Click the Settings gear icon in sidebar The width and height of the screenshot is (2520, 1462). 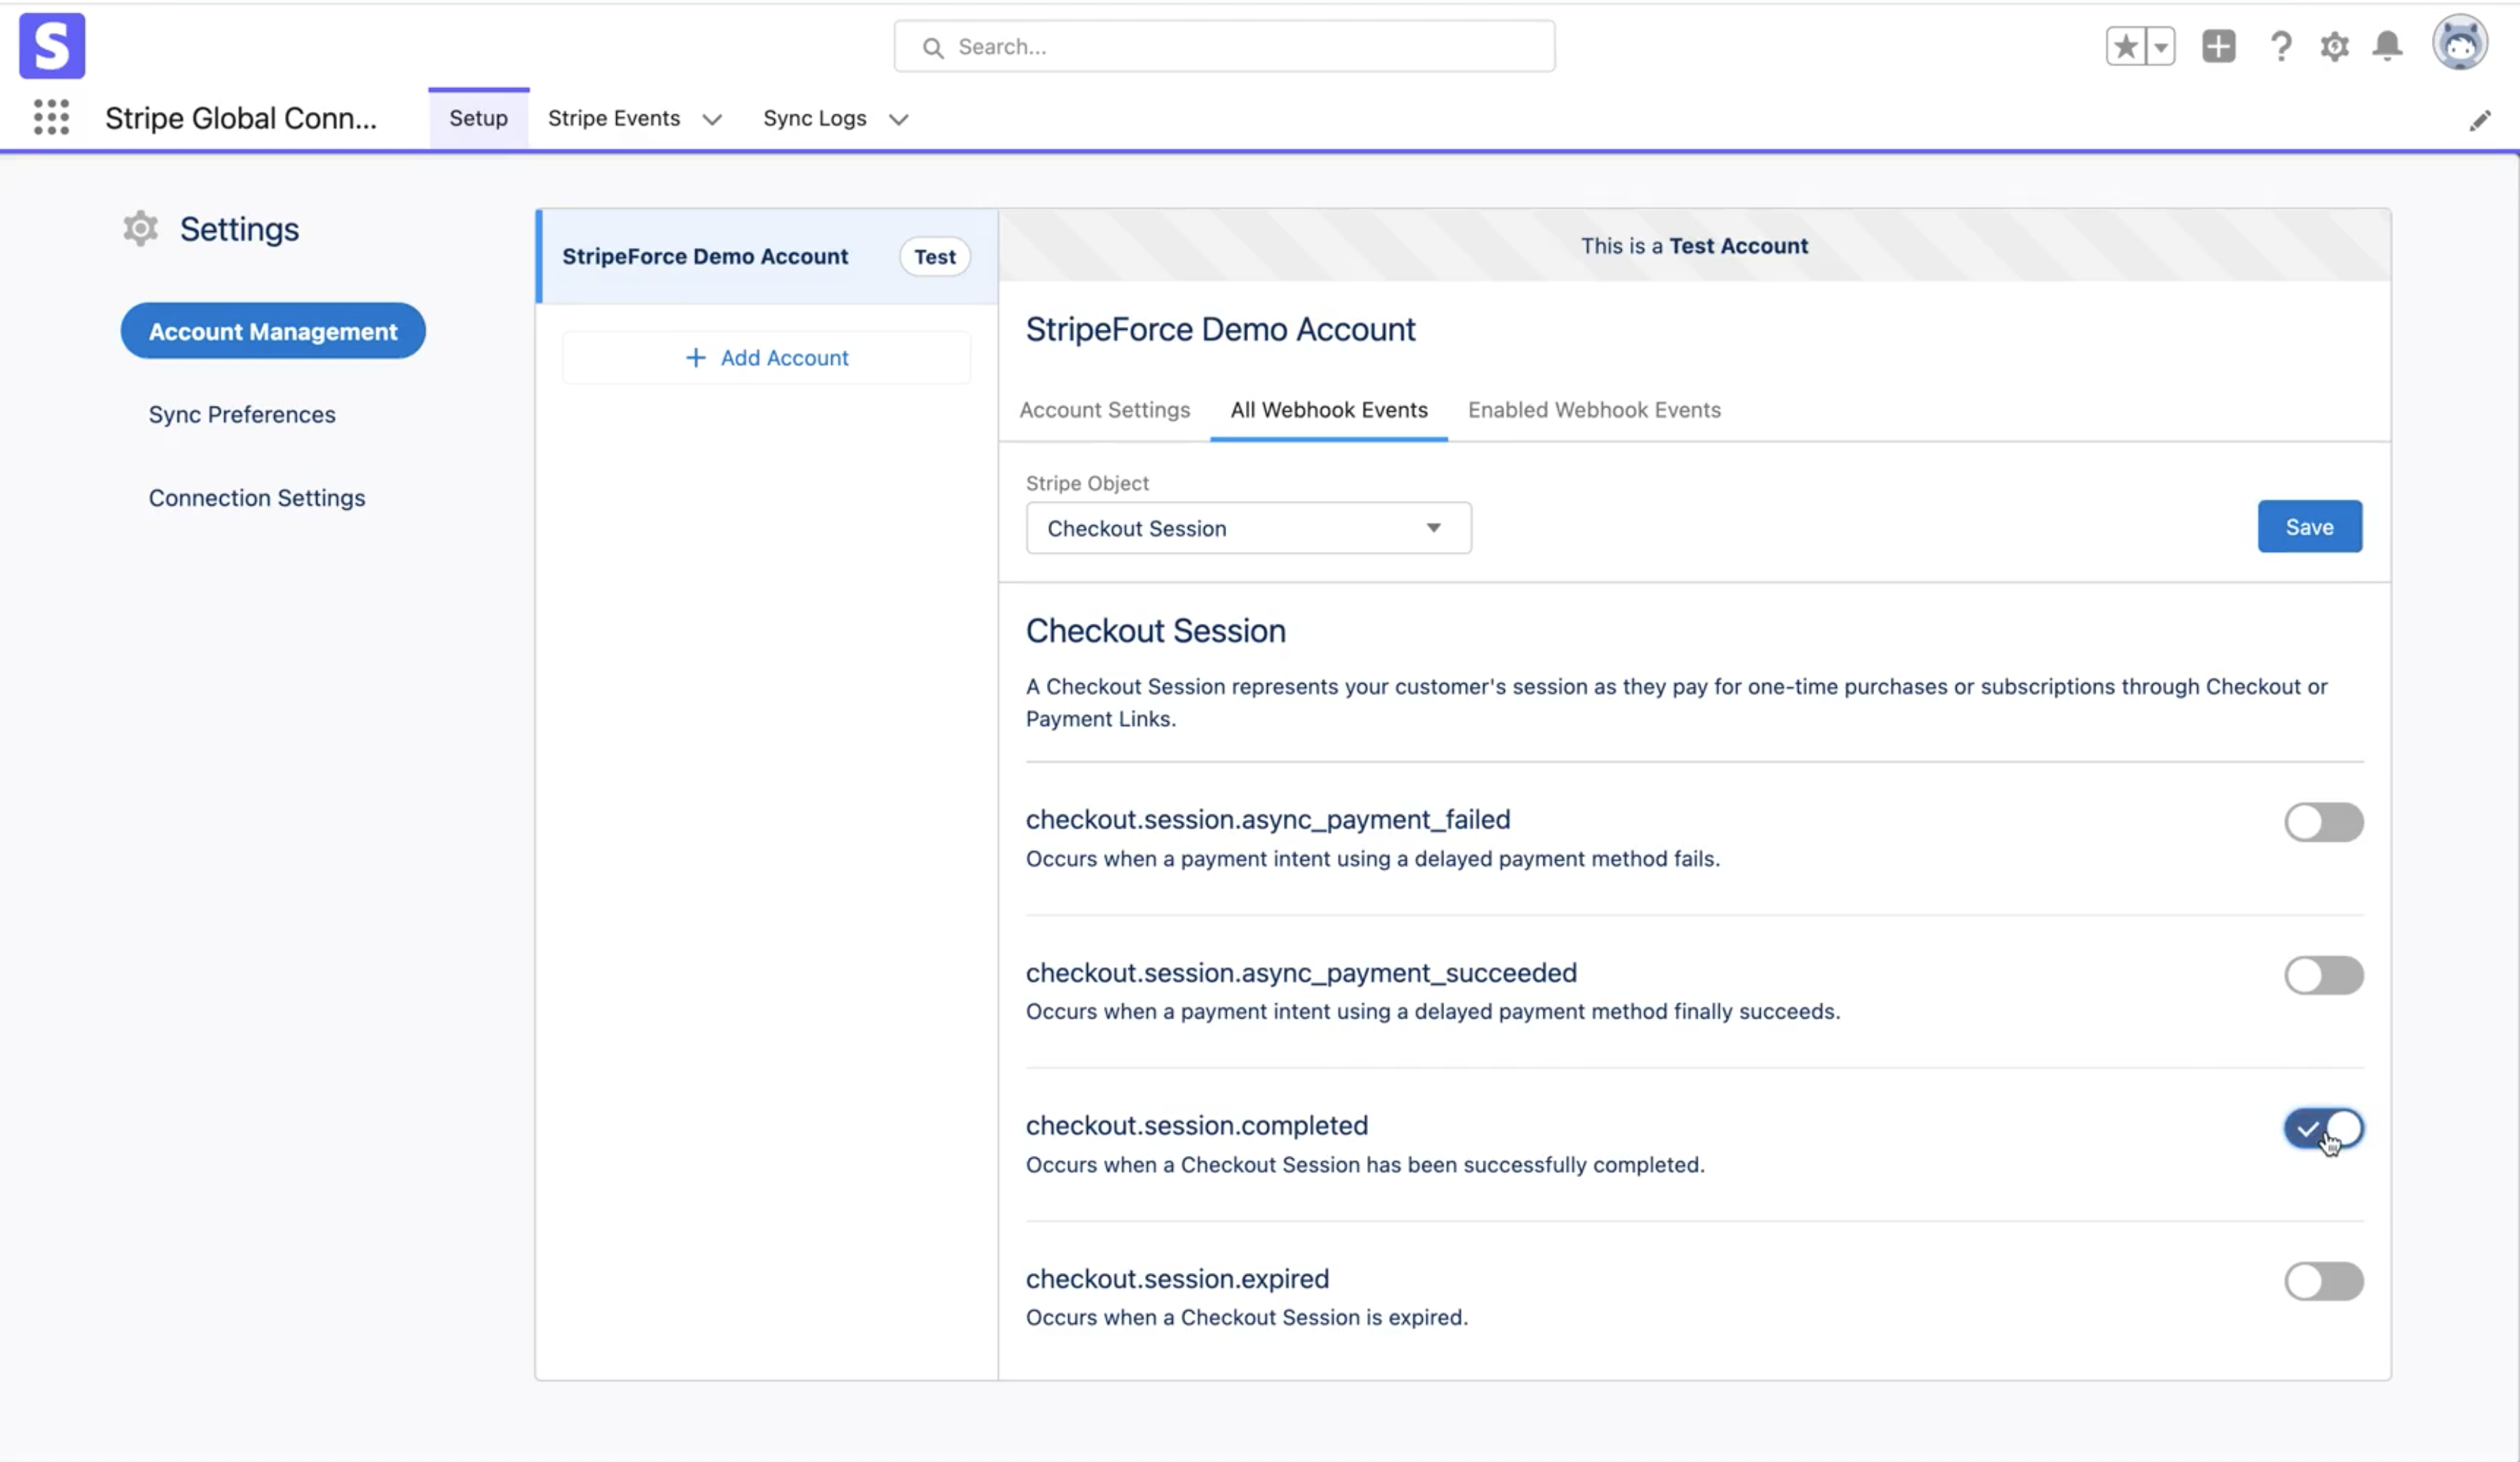click(x=140, y=229)
